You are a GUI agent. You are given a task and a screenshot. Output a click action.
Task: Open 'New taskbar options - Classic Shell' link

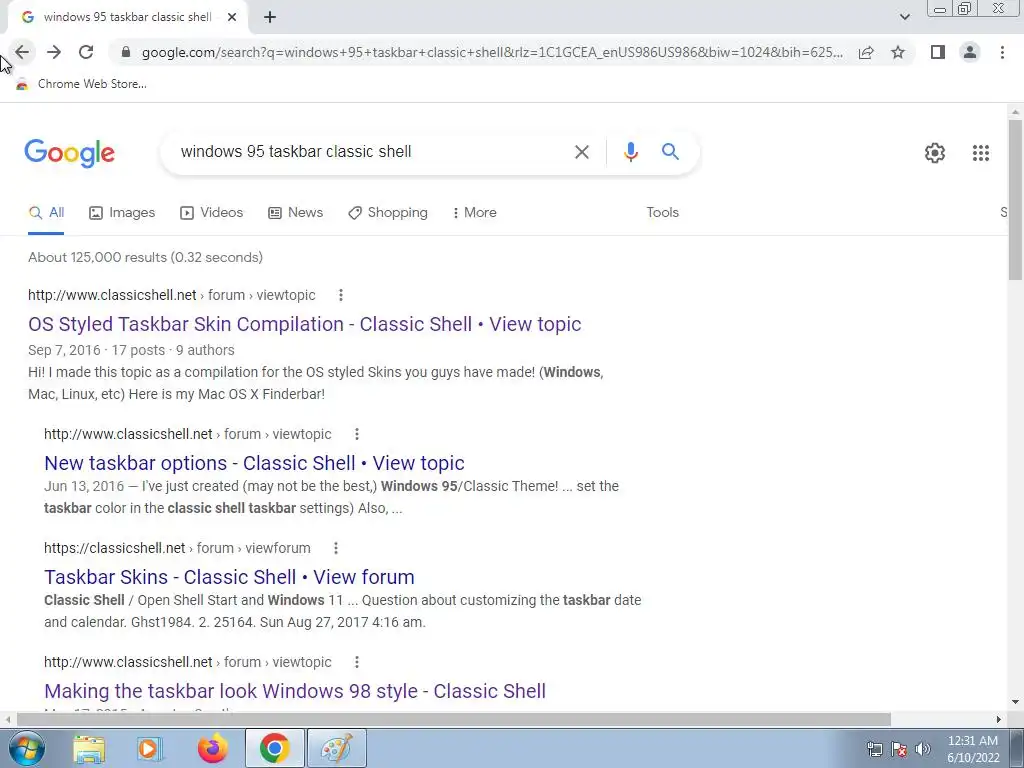(x=254, y=463)
